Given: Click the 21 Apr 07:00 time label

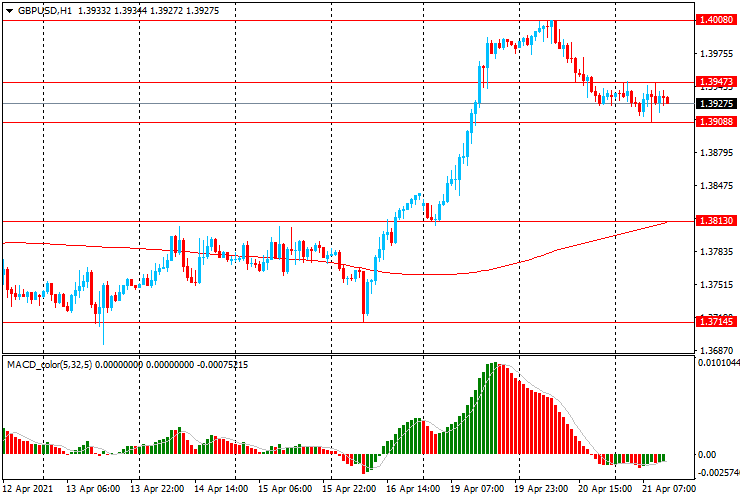Looking at the screenshot, I should tap(669, 489).
